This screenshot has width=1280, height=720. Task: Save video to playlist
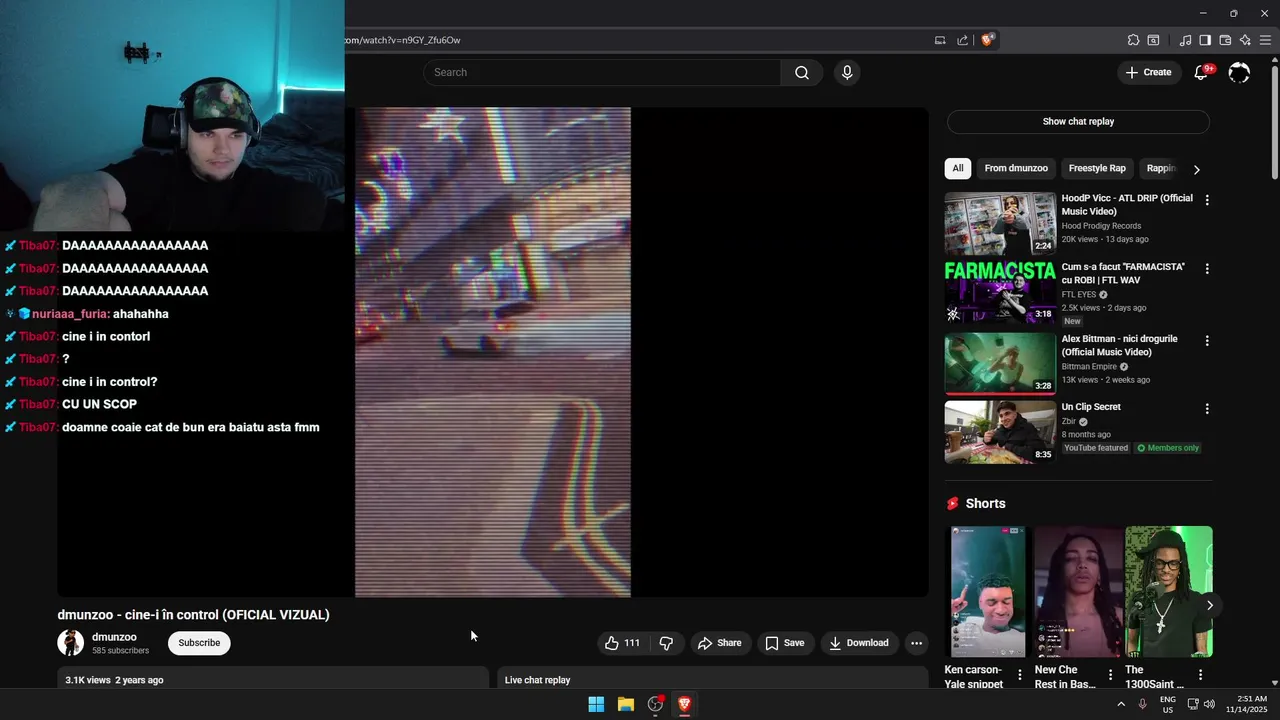click(x=785, y=643)
